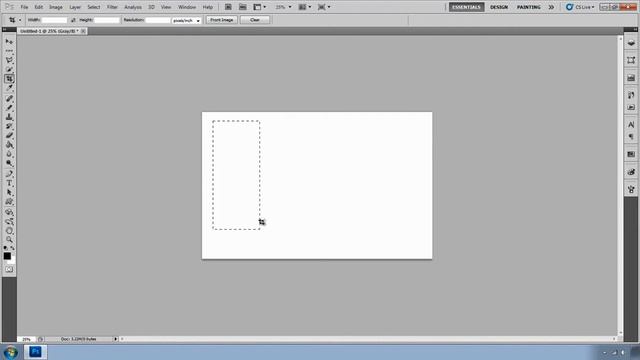Click the white background color swatch

13,261
